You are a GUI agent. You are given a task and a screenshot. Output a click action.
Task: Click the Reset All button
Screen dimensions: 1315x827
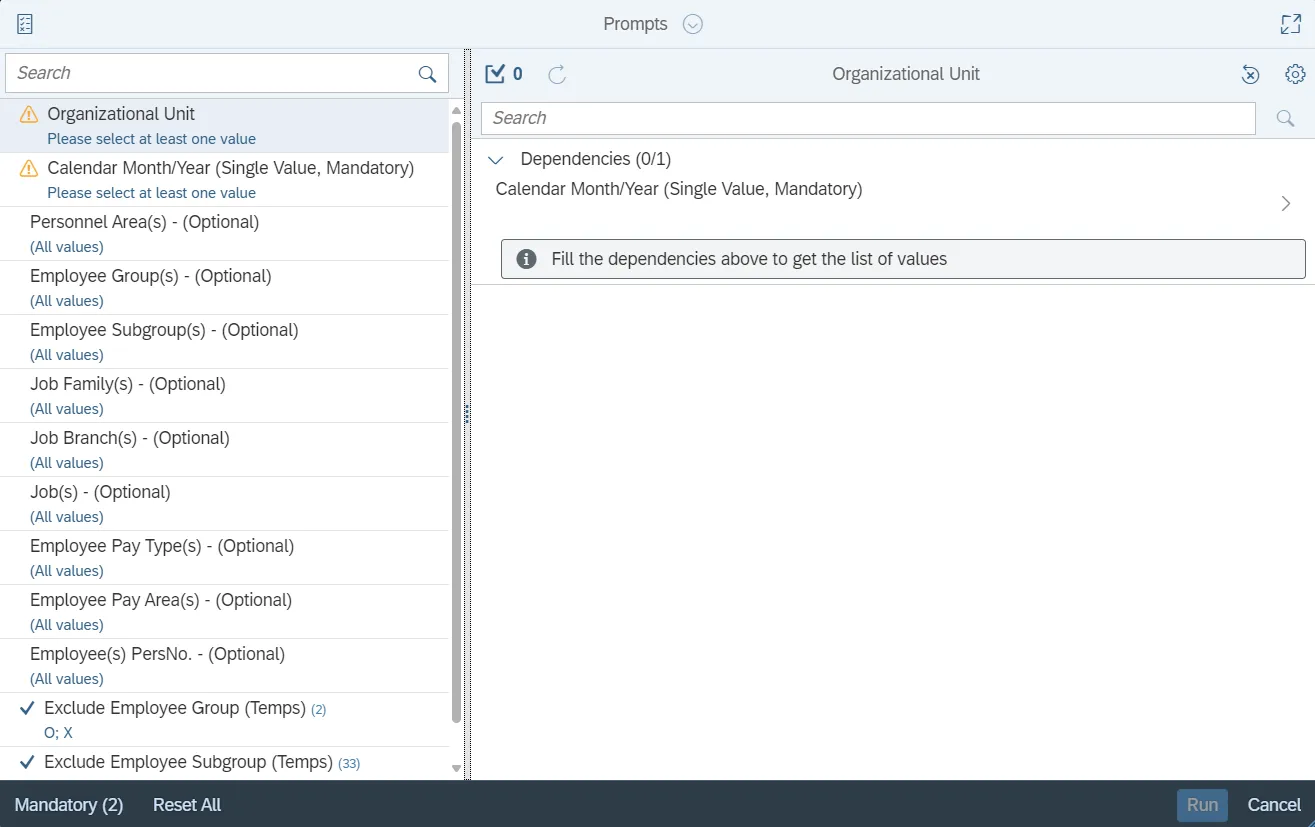[x=187, y=805]
